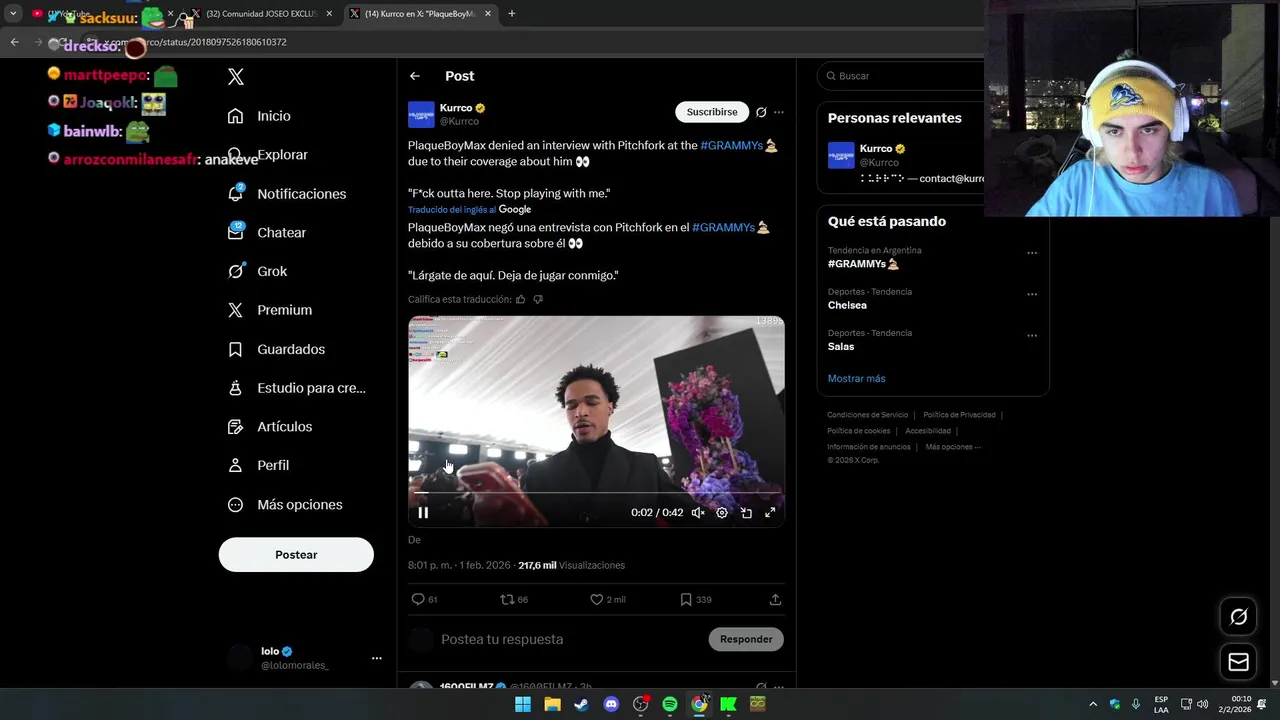The width and height of the screenshot is (1280, 720).
Task: Go to Perfil page
Action: 258,465
